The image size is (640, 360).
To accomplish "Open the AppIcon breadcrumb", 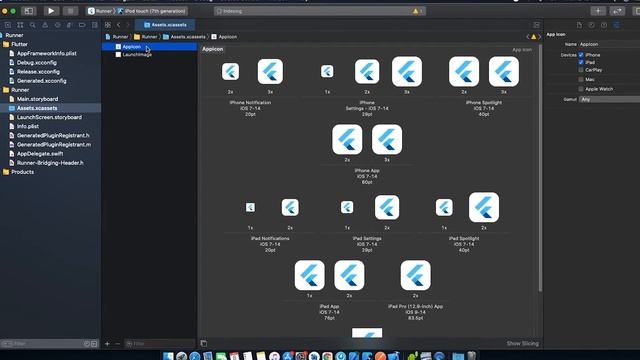I will tap(224, 37).
